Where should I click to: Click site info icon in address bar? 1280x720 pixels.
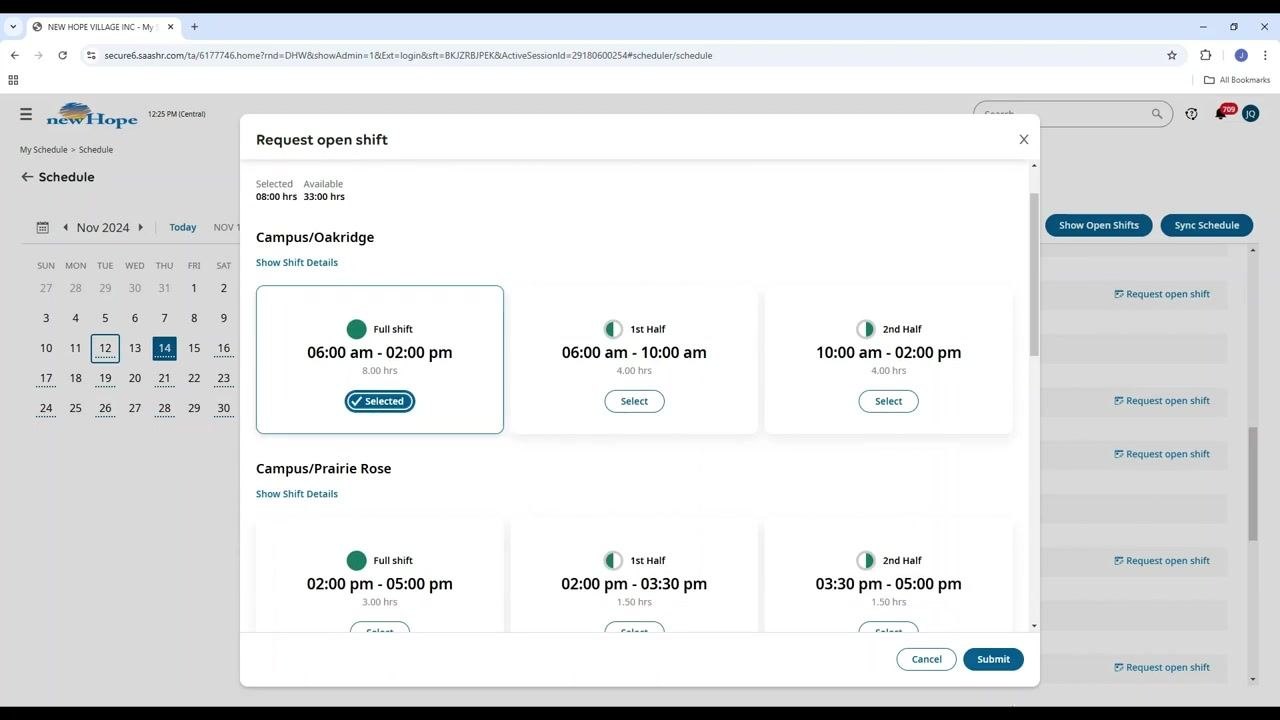(x=91, y=55)
